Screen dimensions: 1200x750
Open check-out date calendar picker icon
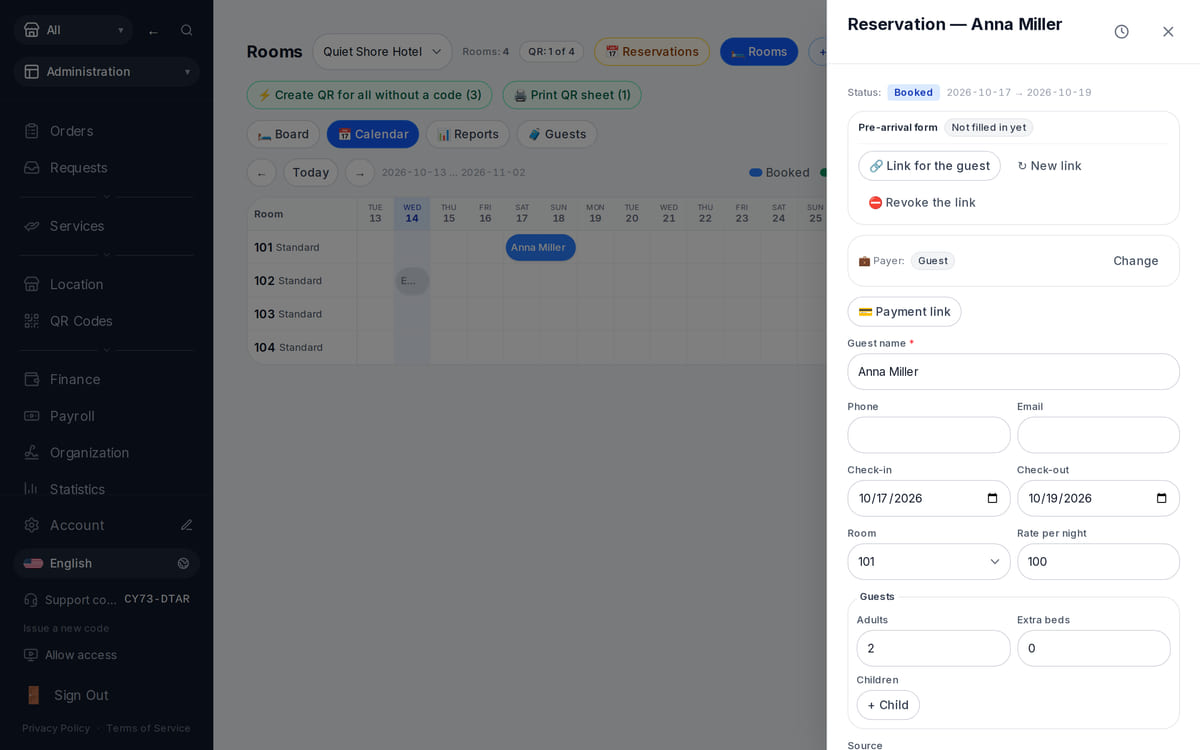tap(1161, 498)
